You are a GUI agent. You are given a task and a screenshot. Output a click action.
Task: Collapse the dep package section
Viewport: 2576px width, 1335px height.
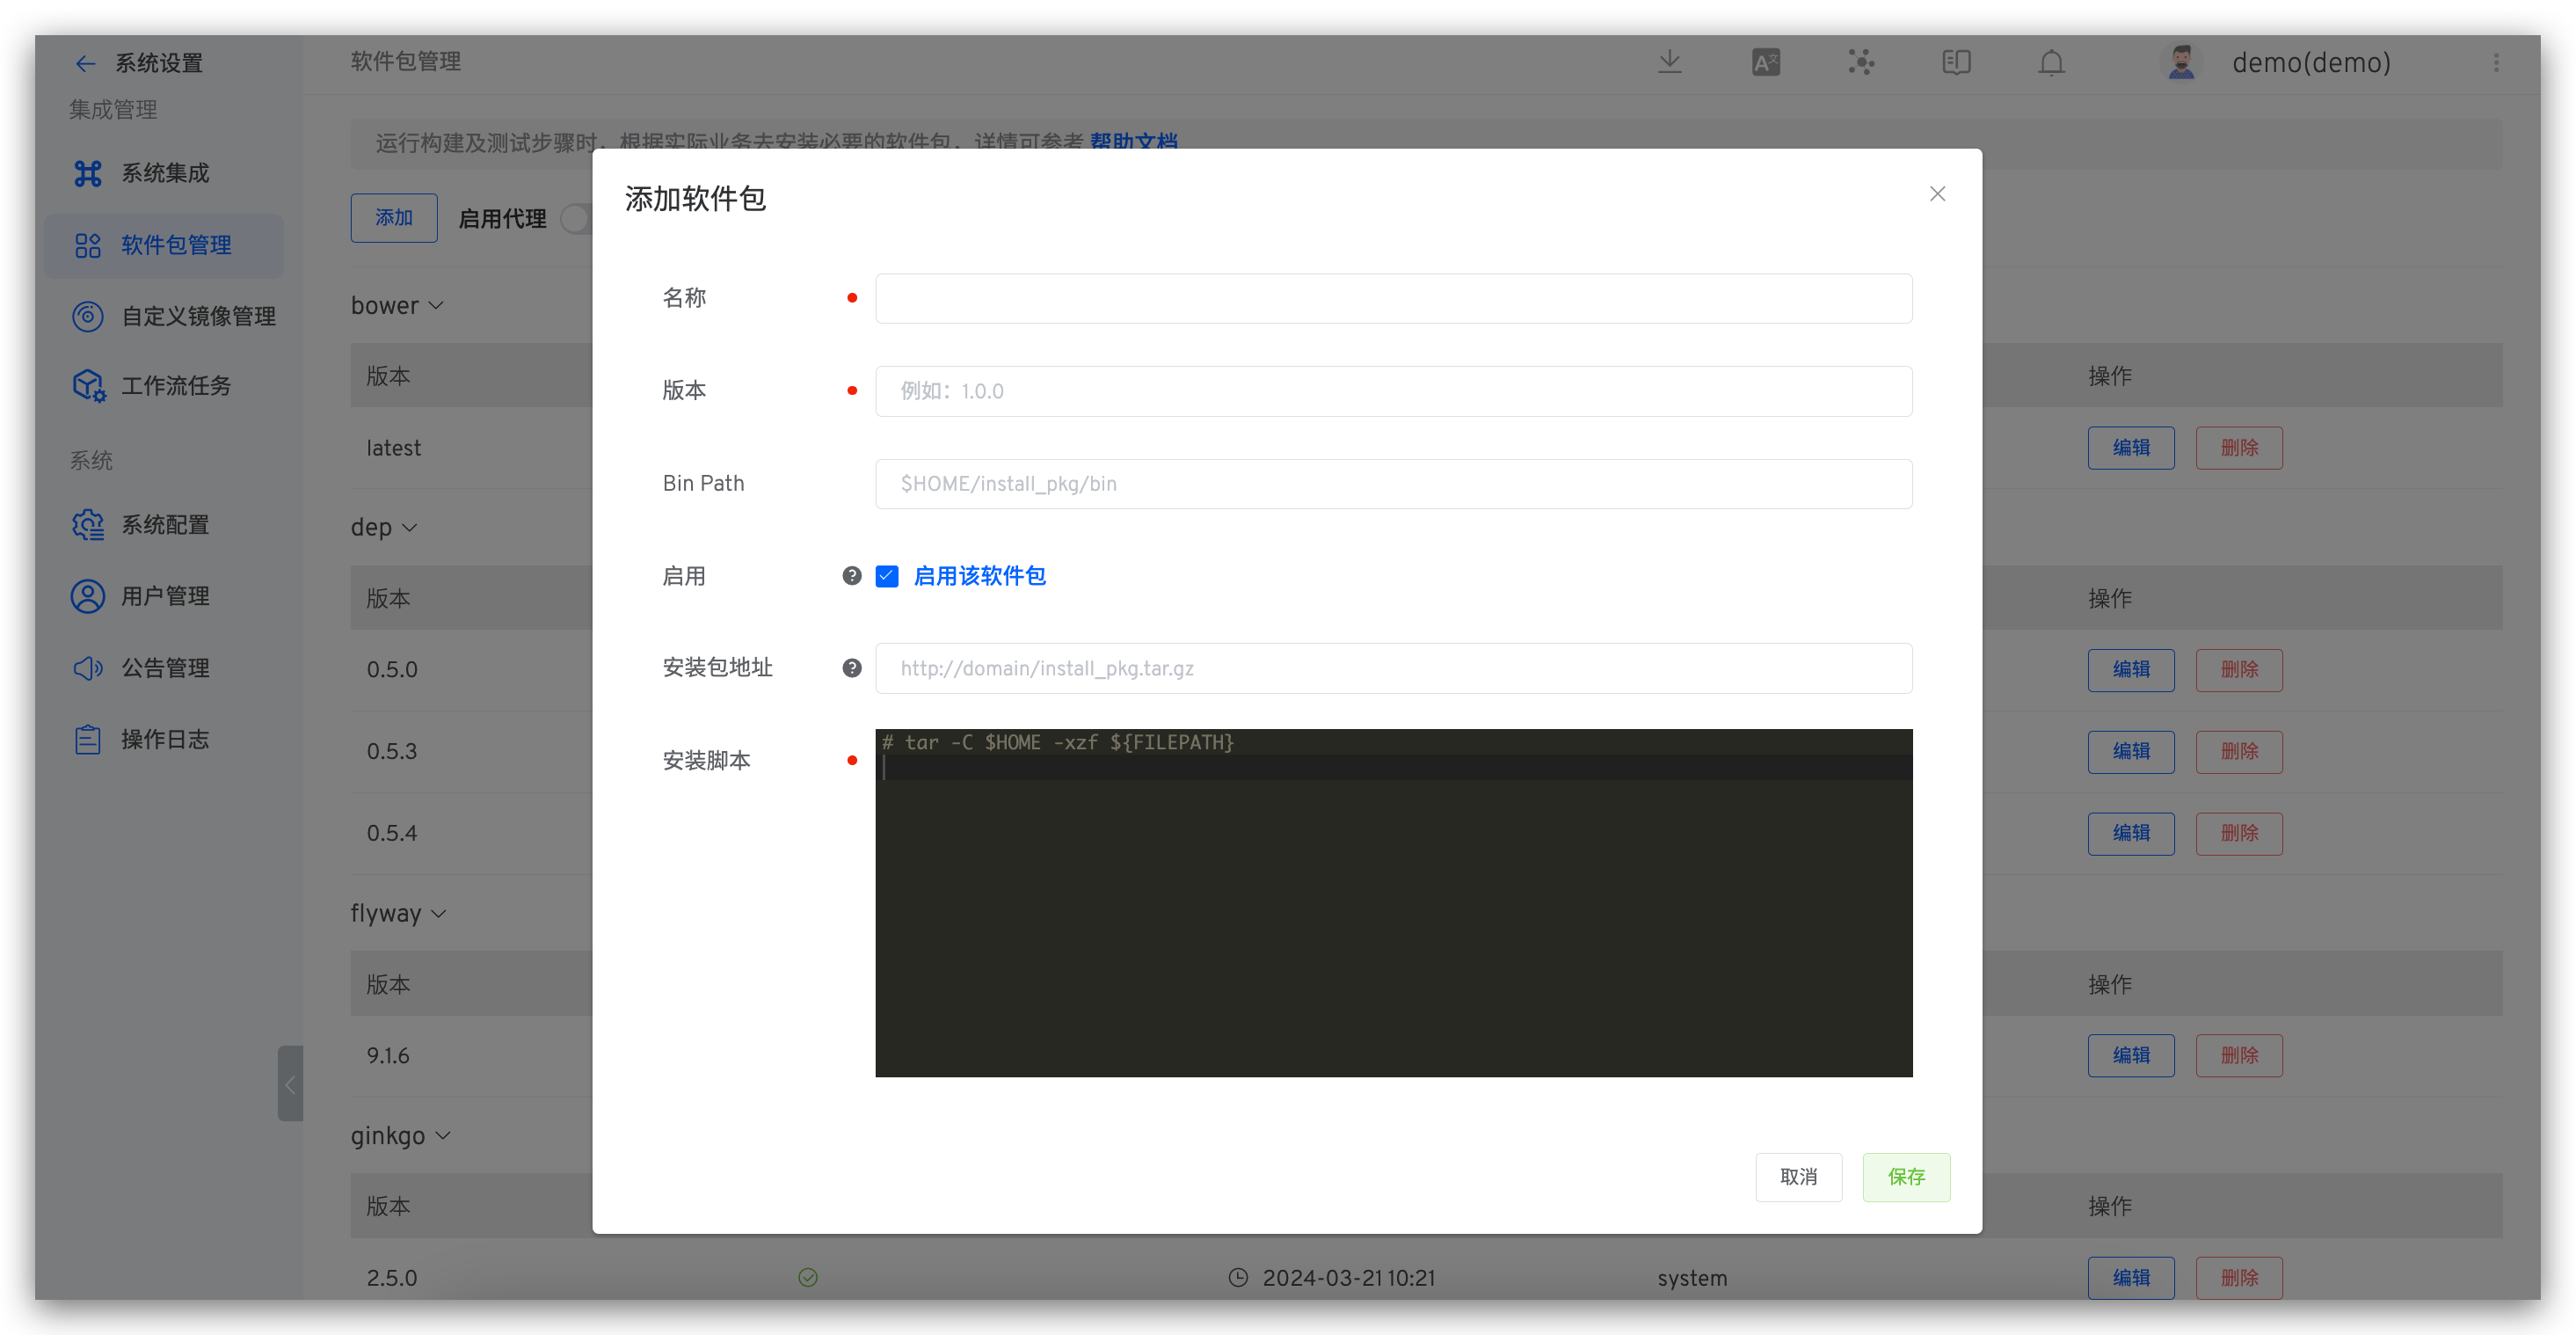411,527
